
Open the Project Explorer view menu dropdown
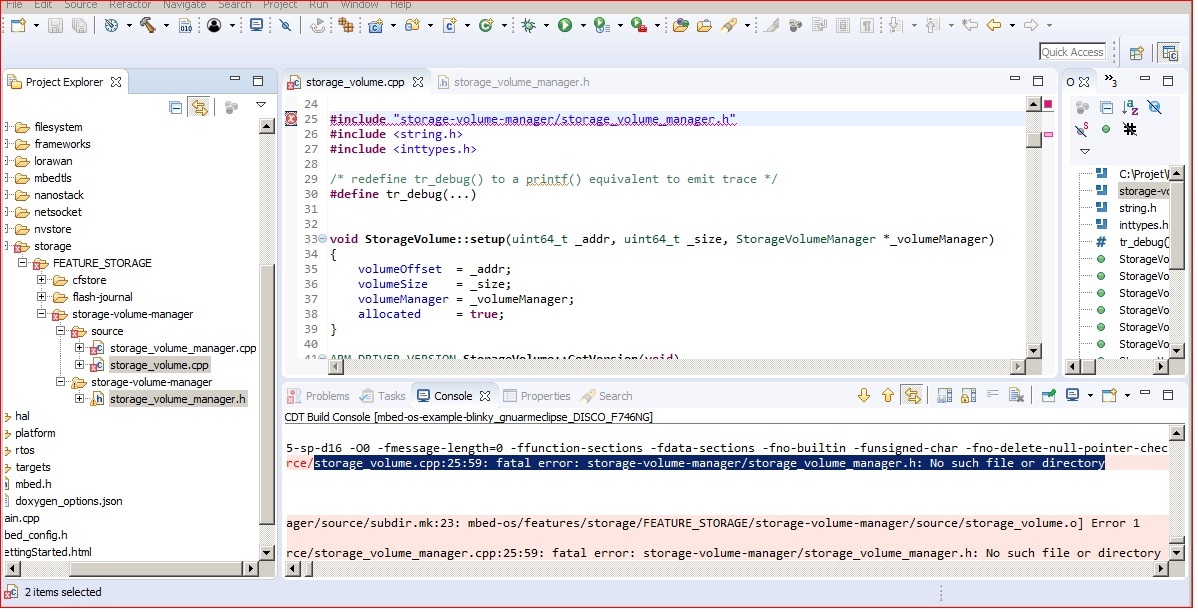click(261, 105)
